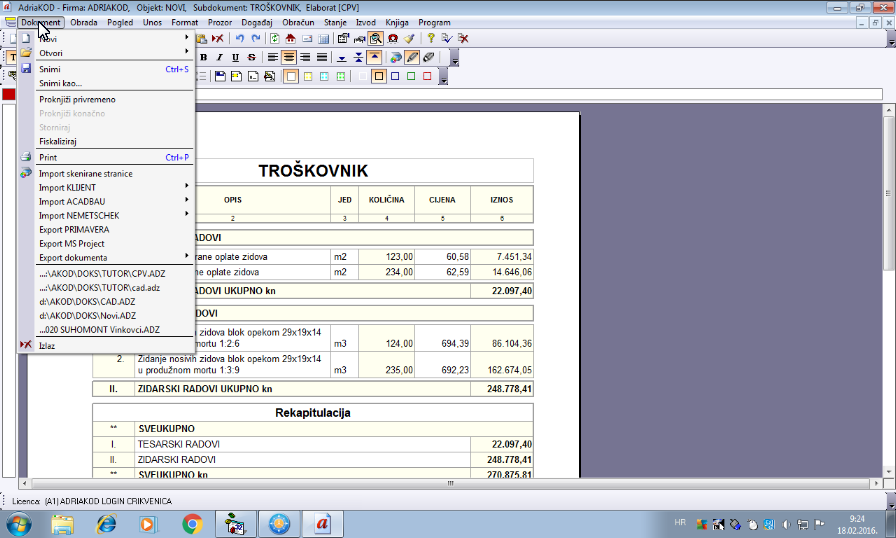The image size is (896, 538).
Task: Toggle underline formatting
Action: pos(235,57)
